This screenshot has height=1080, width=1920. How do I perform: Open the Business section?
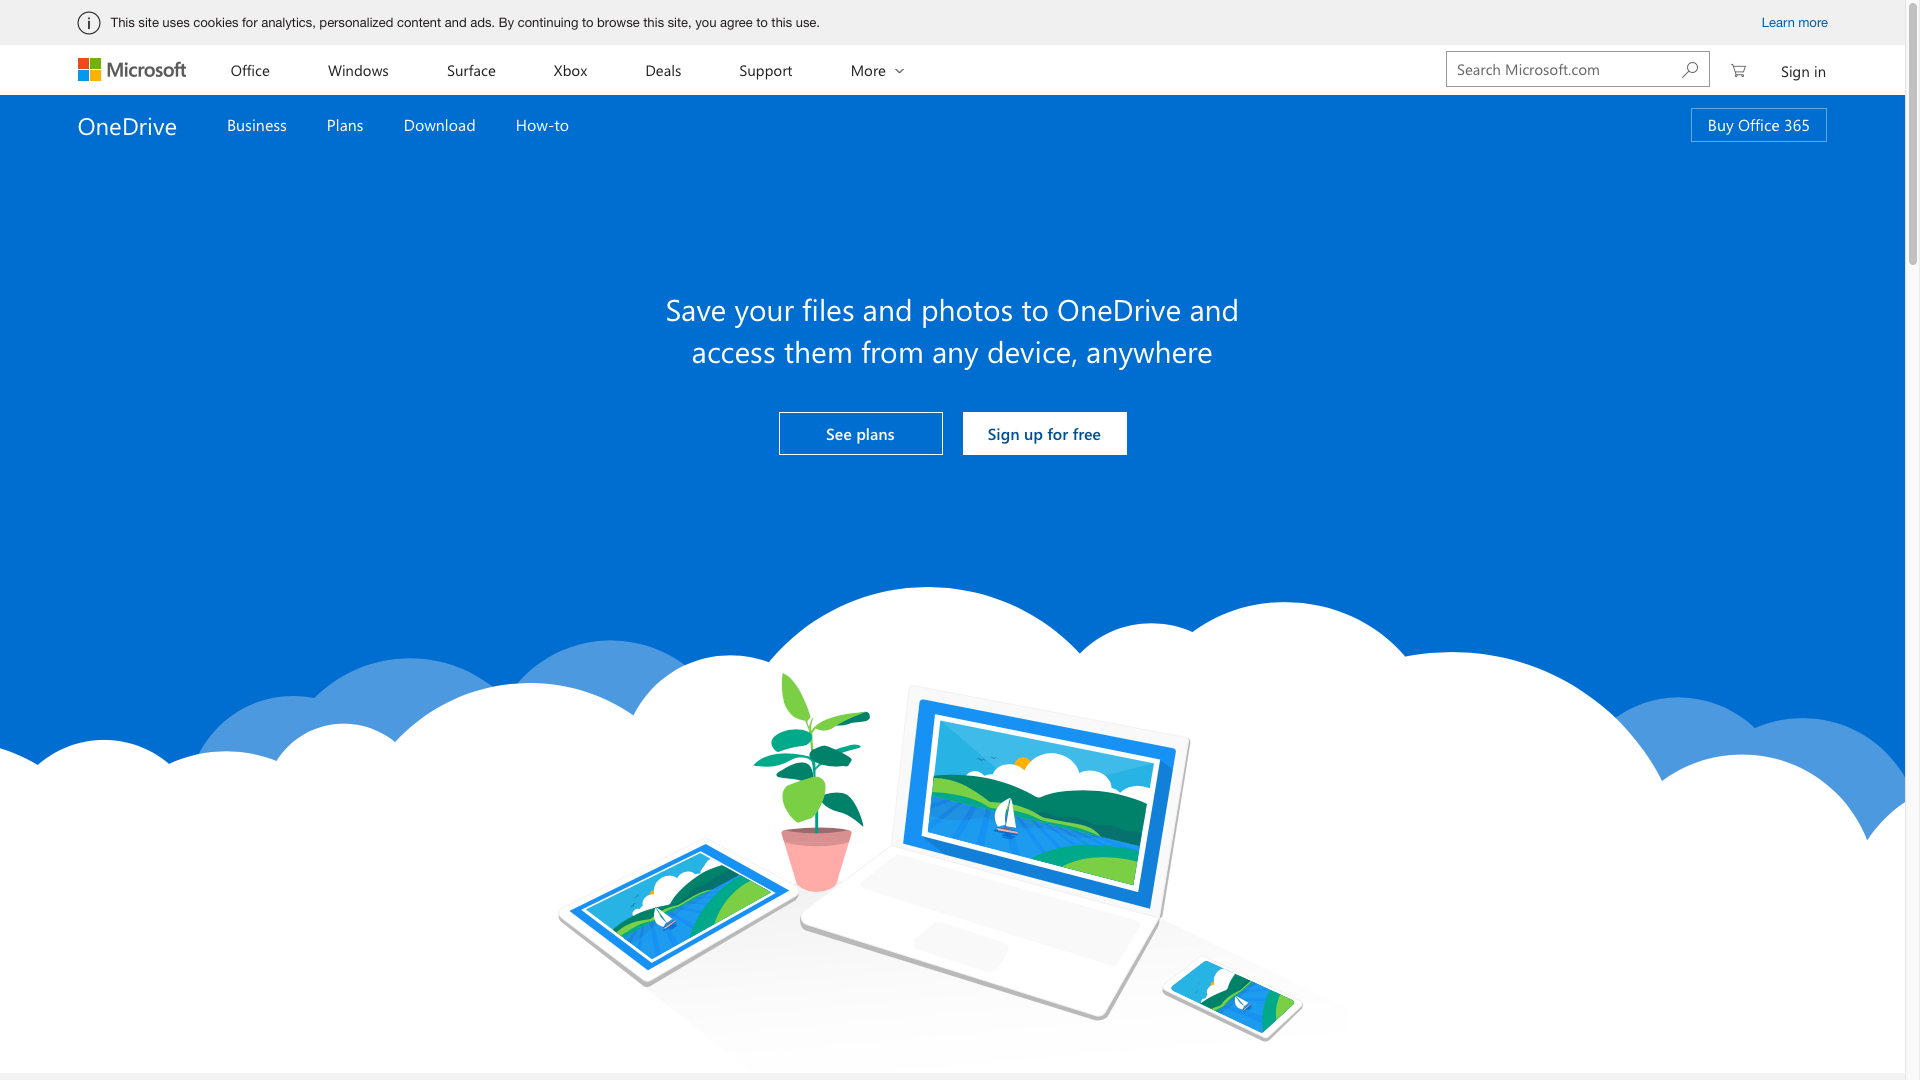(x=257, y=124)
